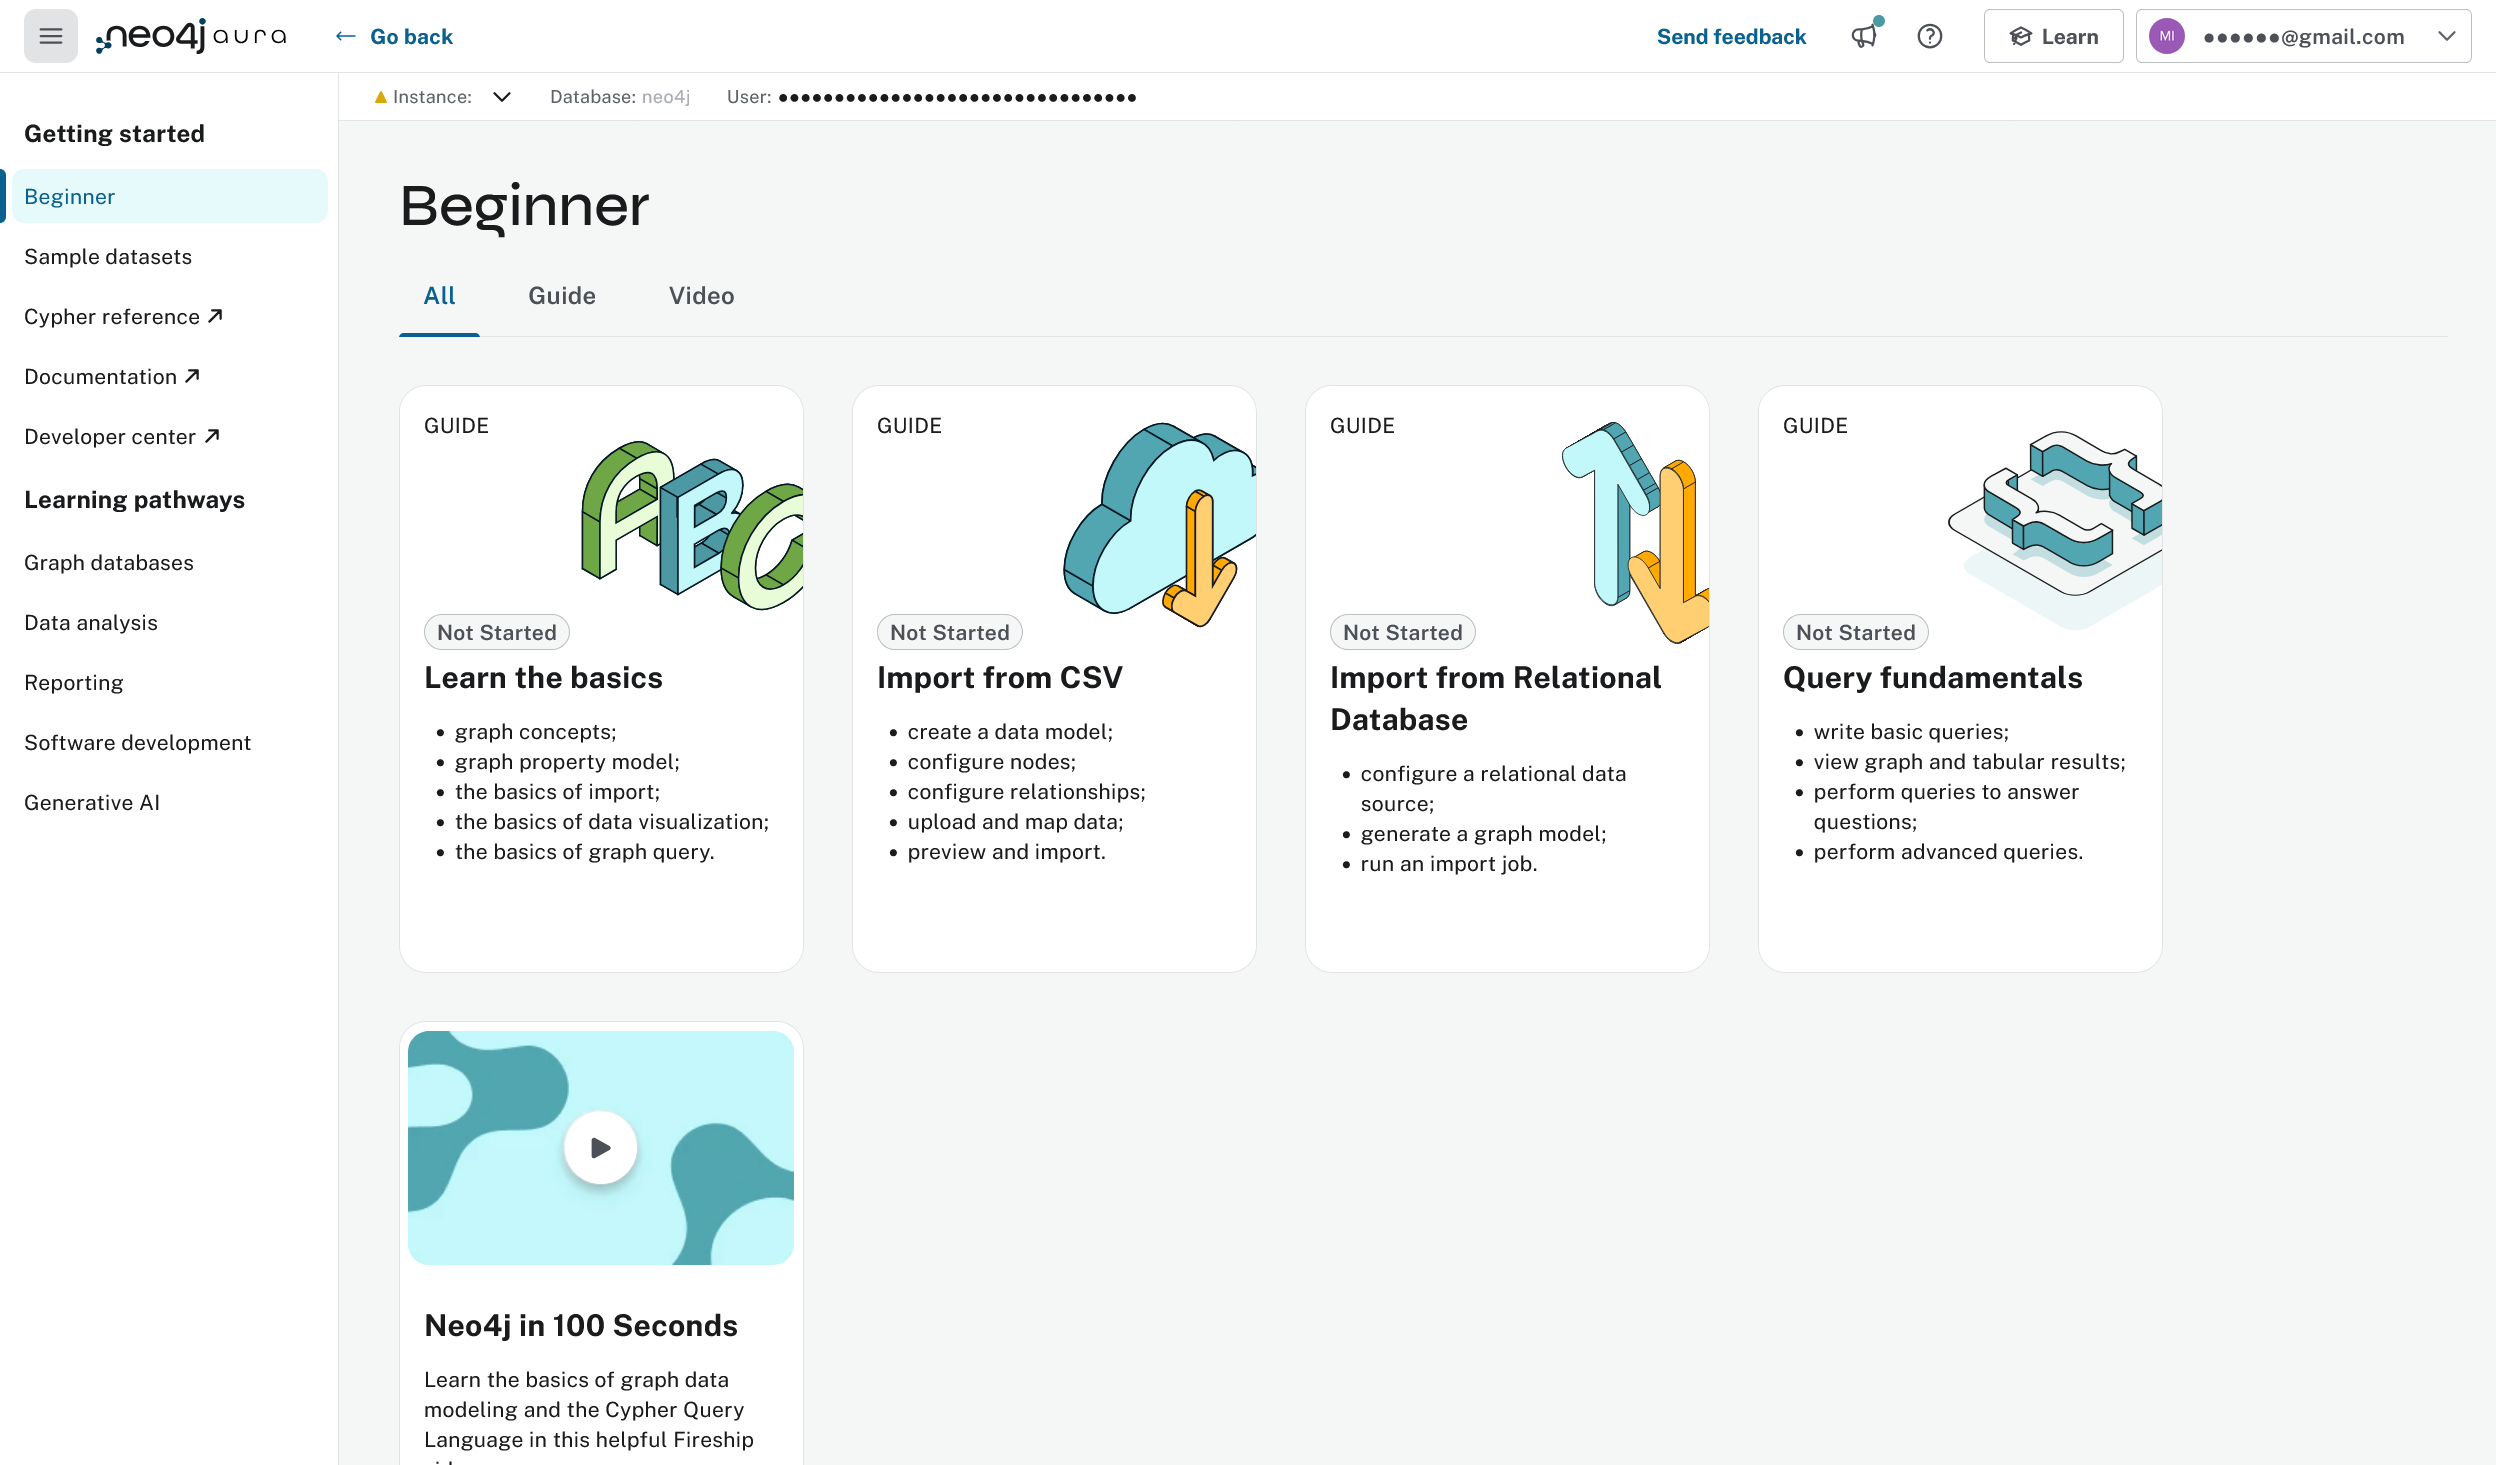Click Not Started badge on Learn the basics
The image size is (2496, 1465).
(497, 632)
